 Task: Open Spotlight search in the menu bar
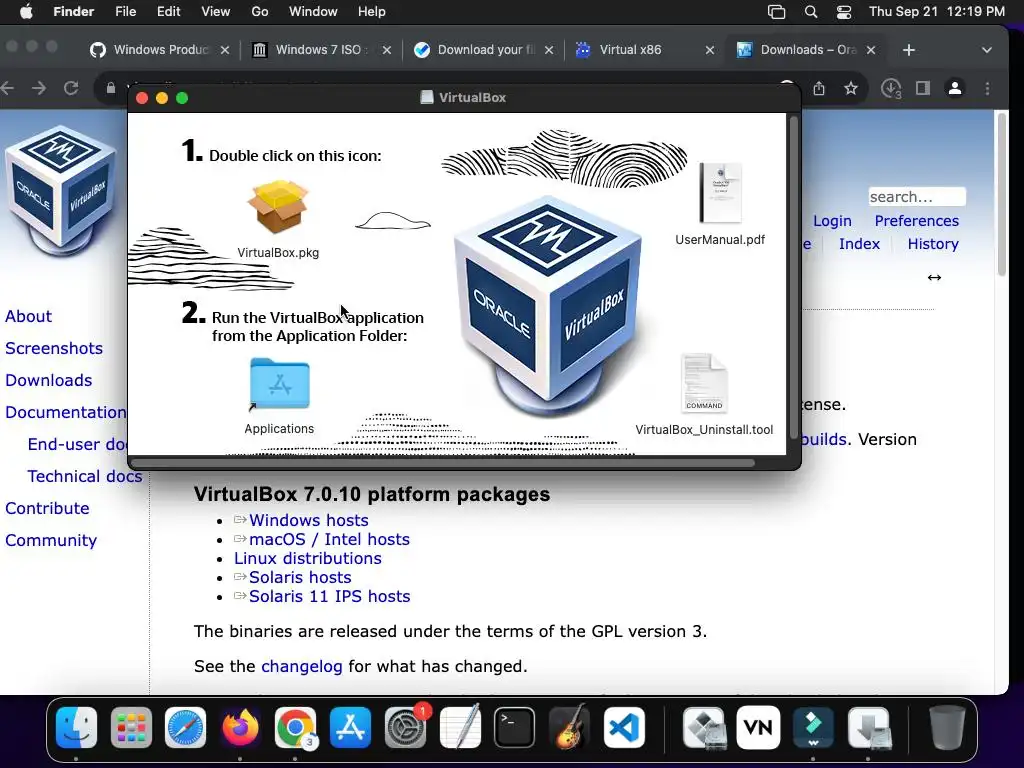810,12
